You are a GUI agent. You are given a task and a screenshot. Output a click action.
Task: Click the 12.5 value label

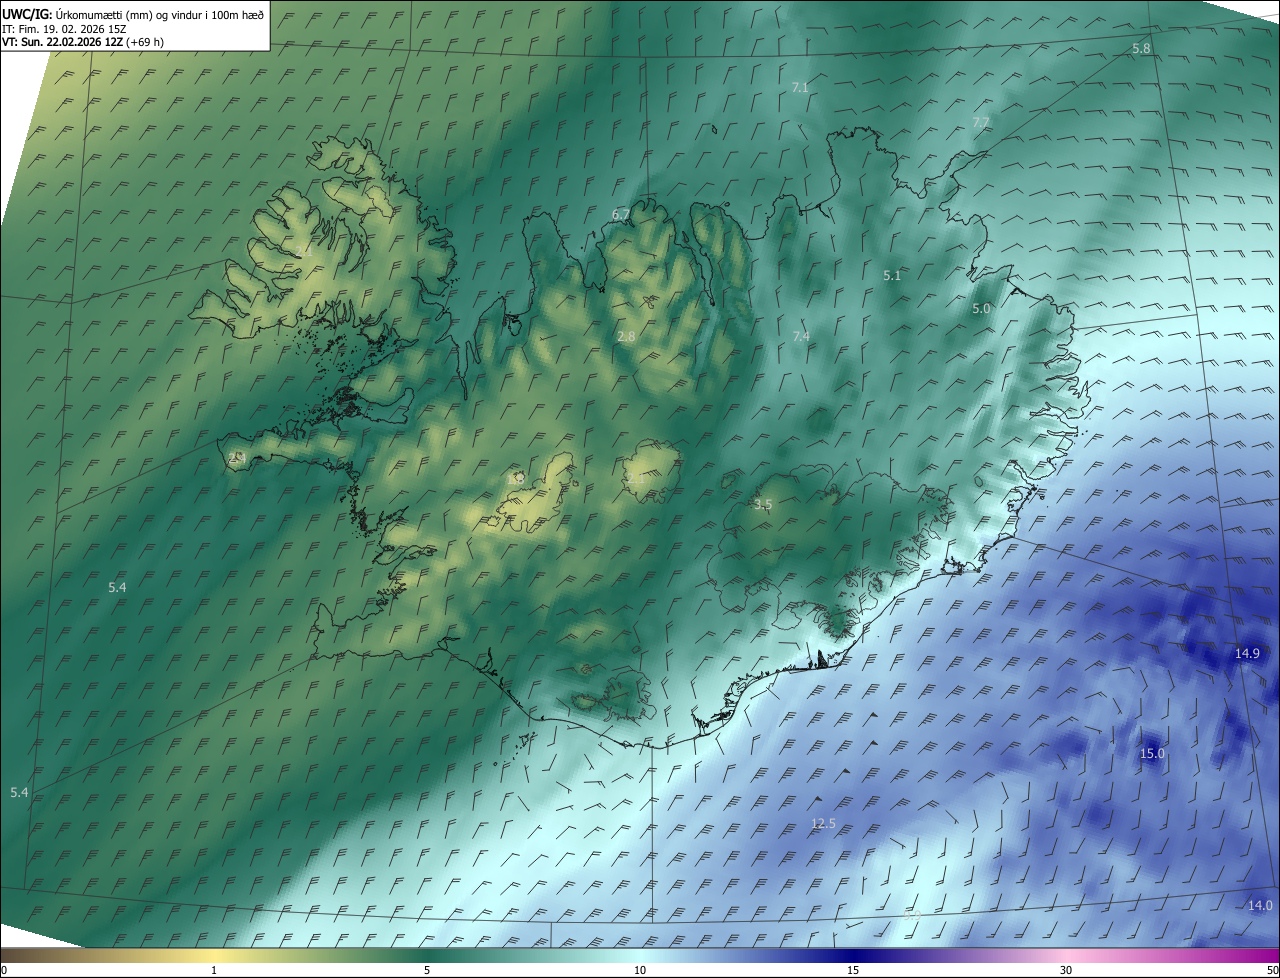coord(823,823)
